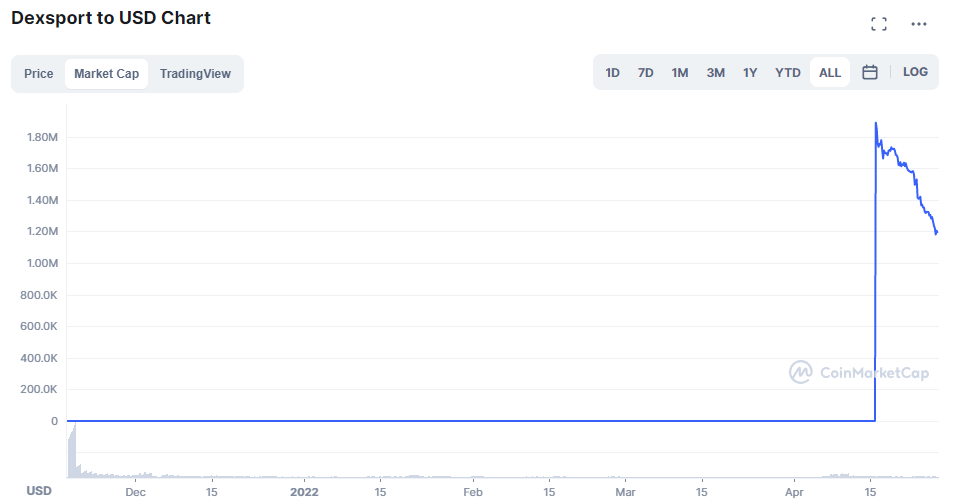The width and height of the screenshot is (962, 504).
Task: Open the three-dot more options menu
Action: [x=918, y=24]
